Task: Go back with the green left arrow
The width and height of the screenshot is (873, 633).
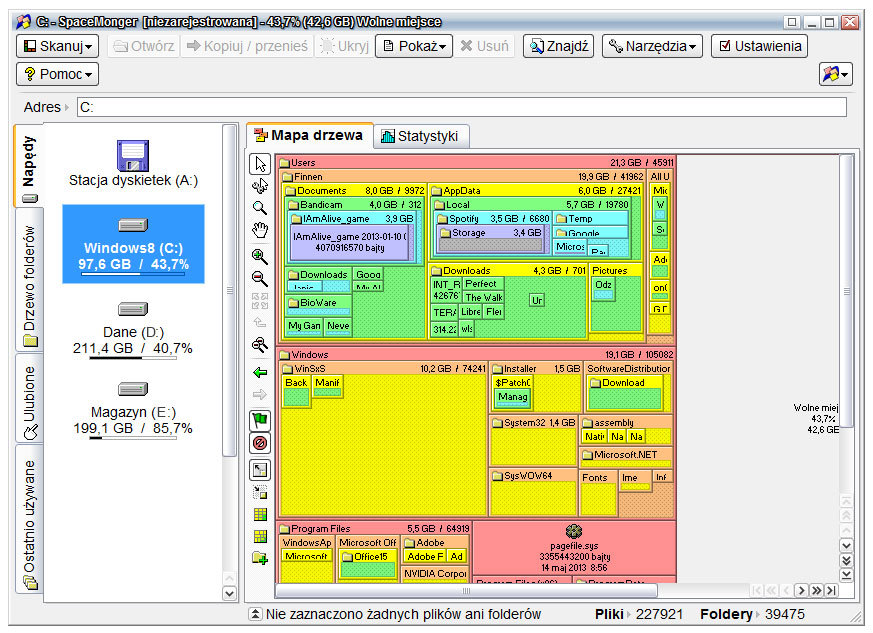Action: [x=260, y=372]
